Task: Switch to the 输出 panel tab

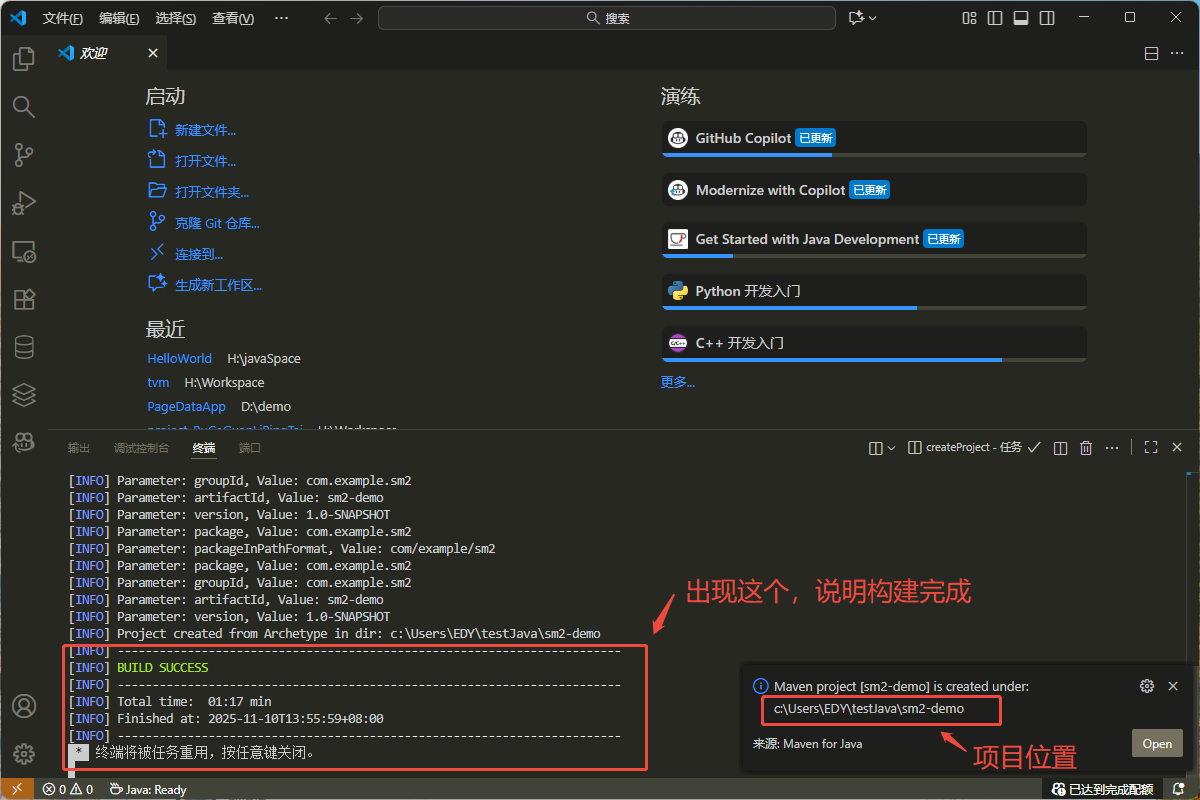Action: pos(79,448)
